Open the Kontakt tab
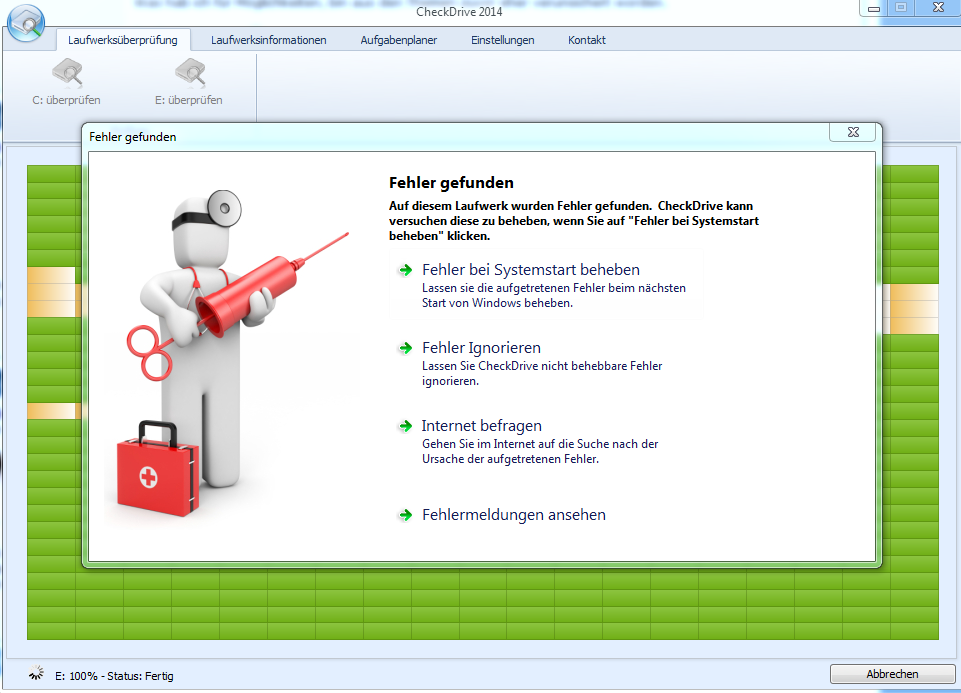The height and width of the screenshot is (693, 961). click(587, 40)
